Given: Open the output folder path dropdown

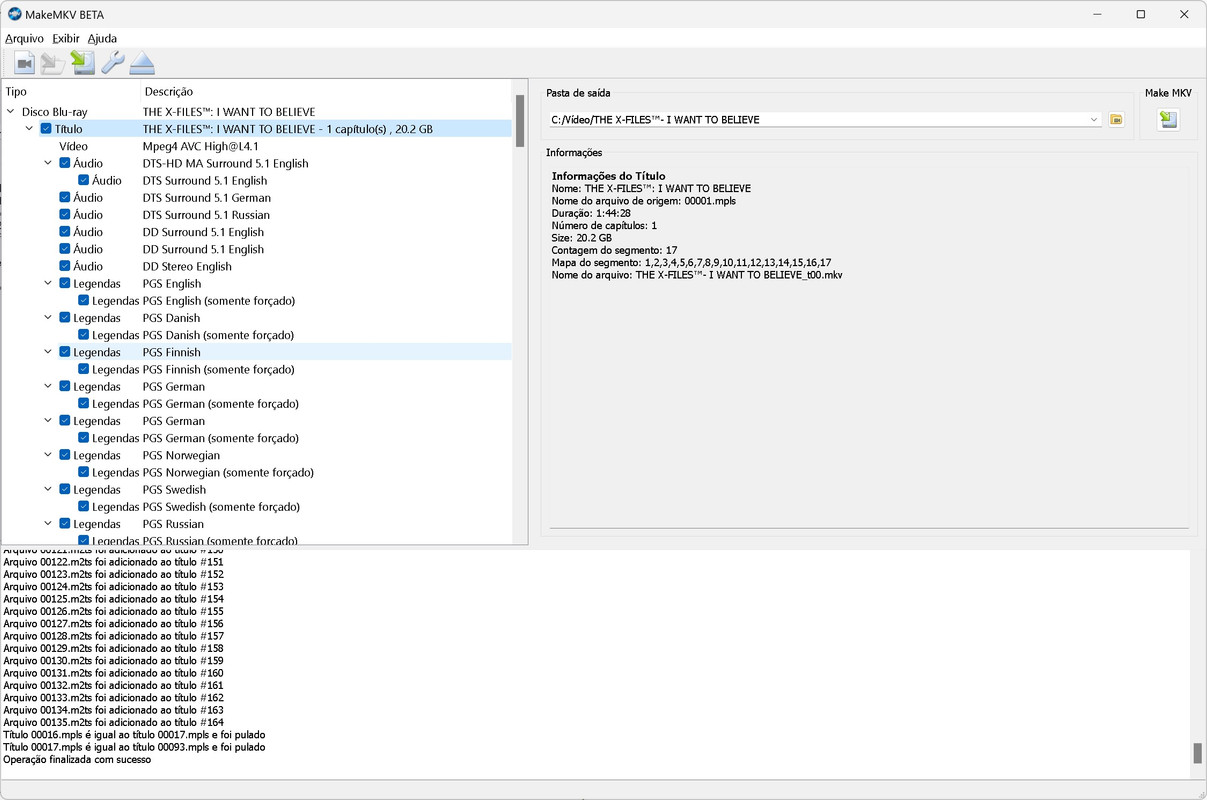Looking at the screenshot, I should tap(1094, 120).
